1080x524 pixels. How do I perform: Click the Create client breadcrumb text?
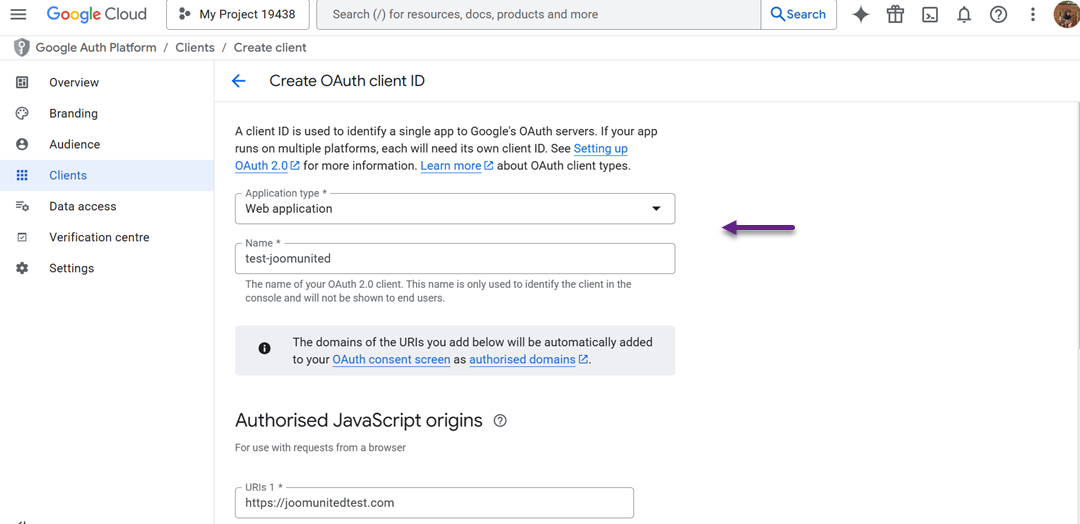pos(270,48)
